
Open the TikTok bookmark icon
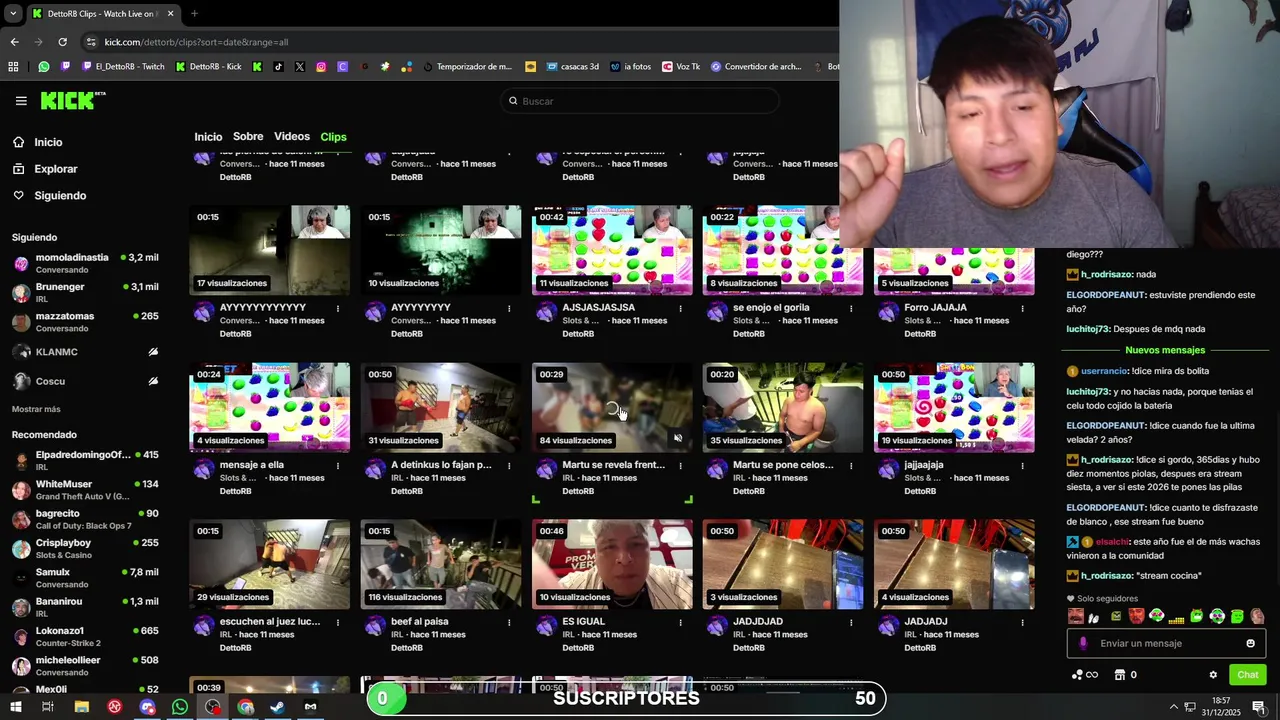[x=278, y=67]
